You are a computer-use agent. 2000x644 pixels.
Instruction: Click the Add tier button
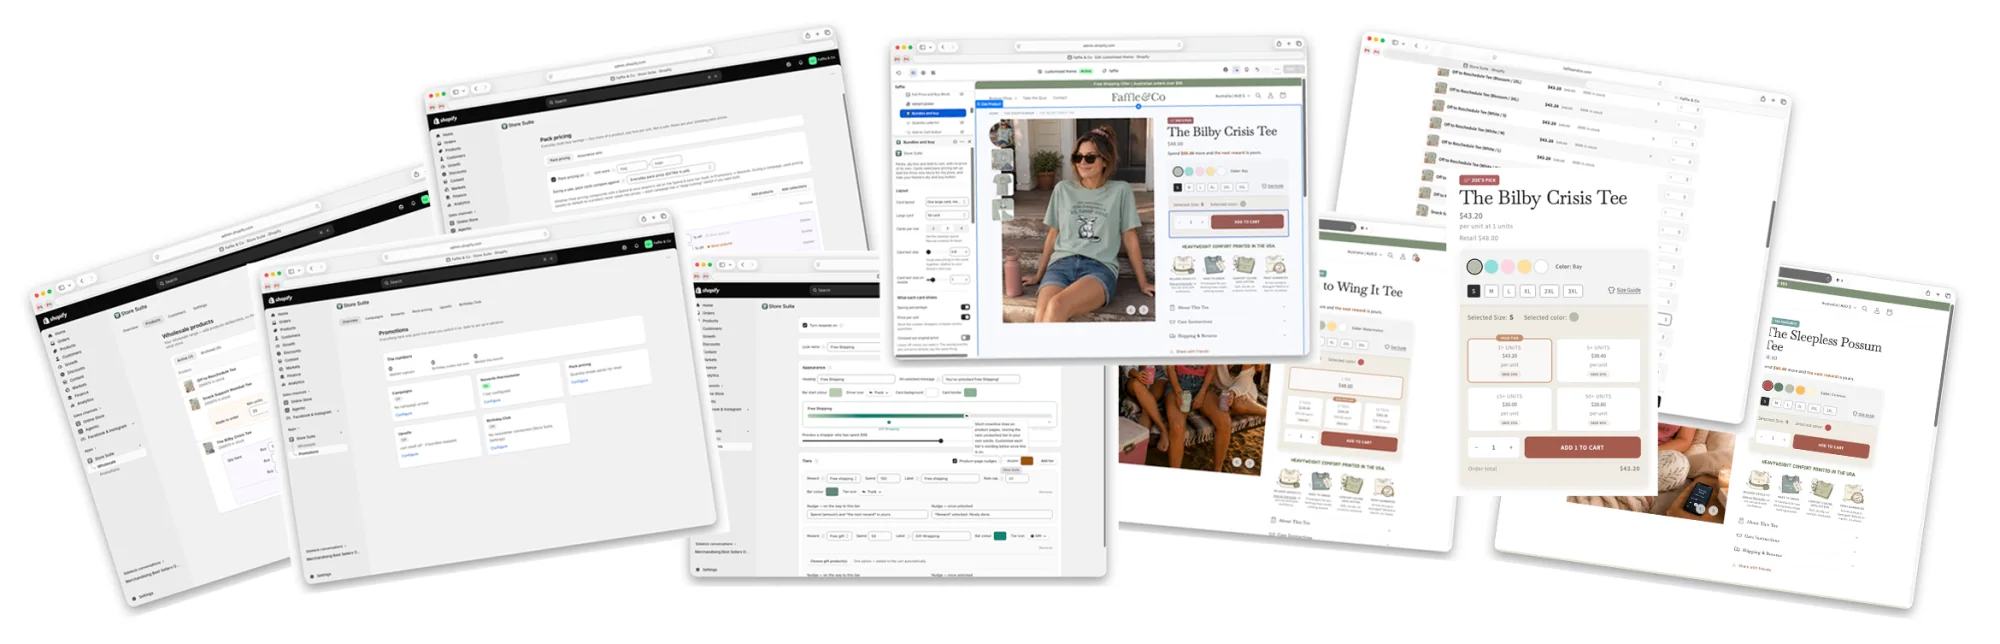(1047, 461)
